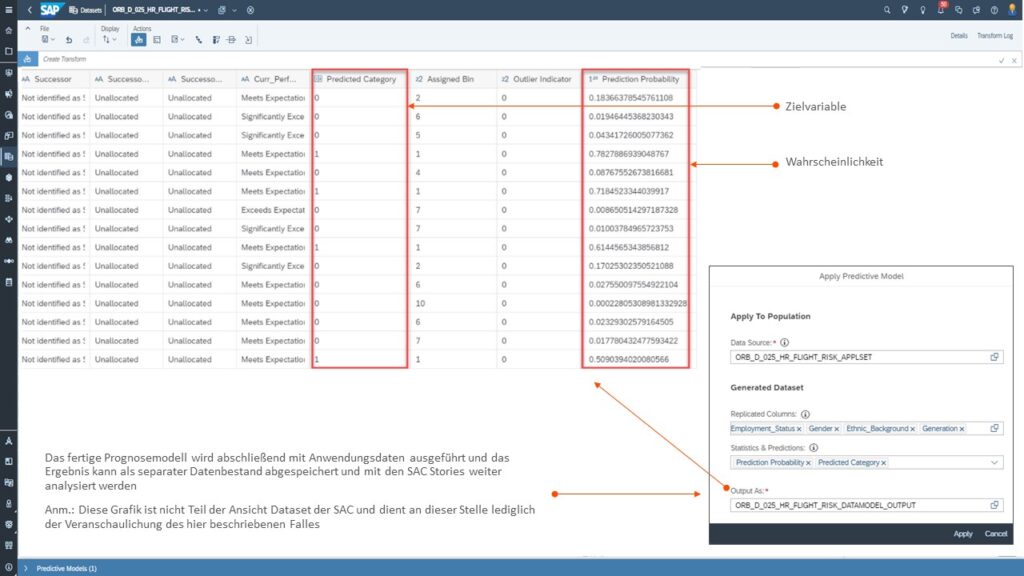
Task: Click the user profile avatar
Action: [1012, 9]
